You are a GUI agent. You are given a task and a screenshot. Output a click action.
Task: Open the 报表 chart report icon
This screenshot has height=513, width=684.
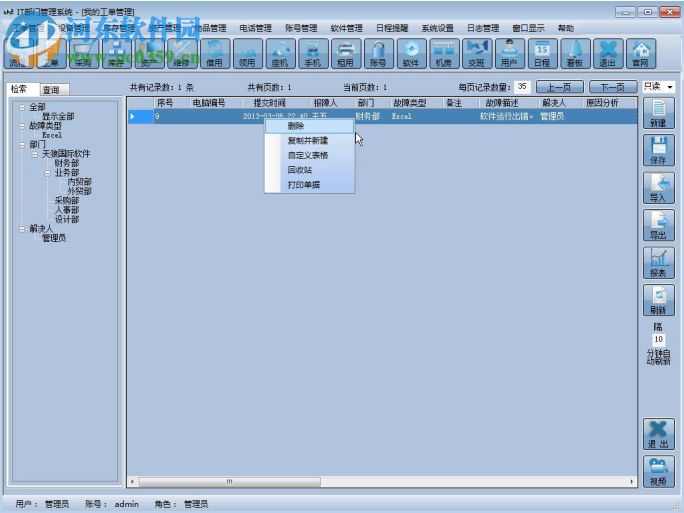point(658,263)
